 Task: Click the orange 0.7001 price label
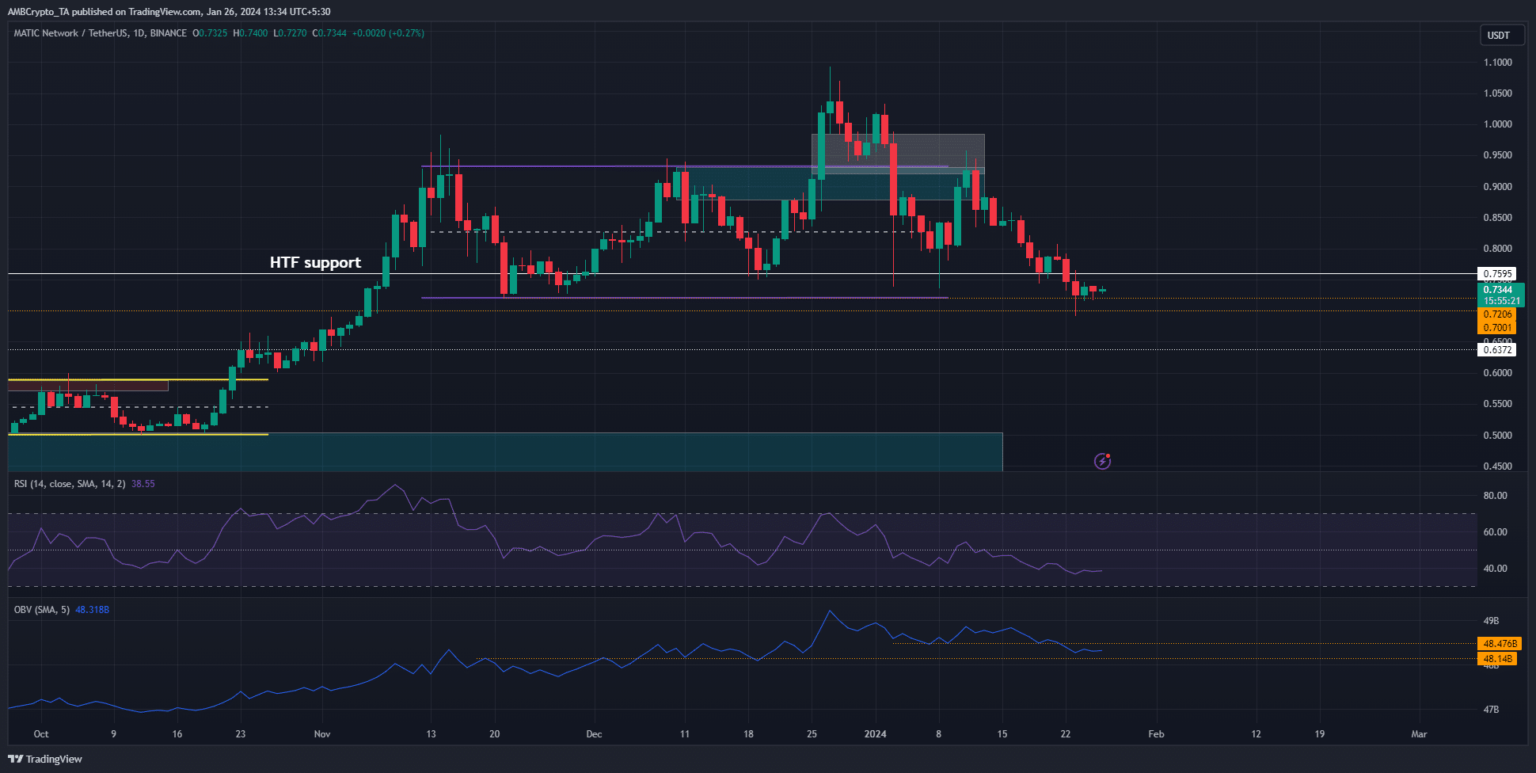click(1495, 327)
